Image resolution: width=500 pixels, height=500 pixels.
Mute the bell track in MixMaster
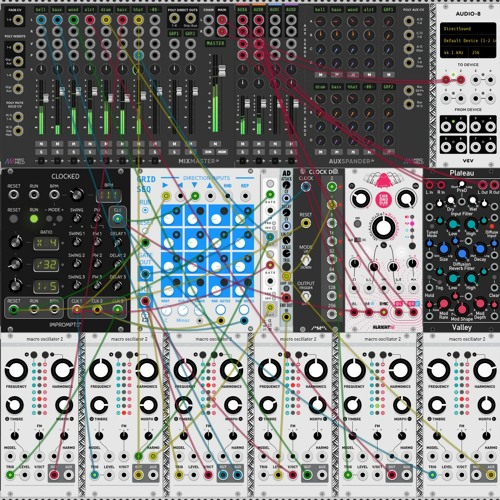click(x=41, y=144)
